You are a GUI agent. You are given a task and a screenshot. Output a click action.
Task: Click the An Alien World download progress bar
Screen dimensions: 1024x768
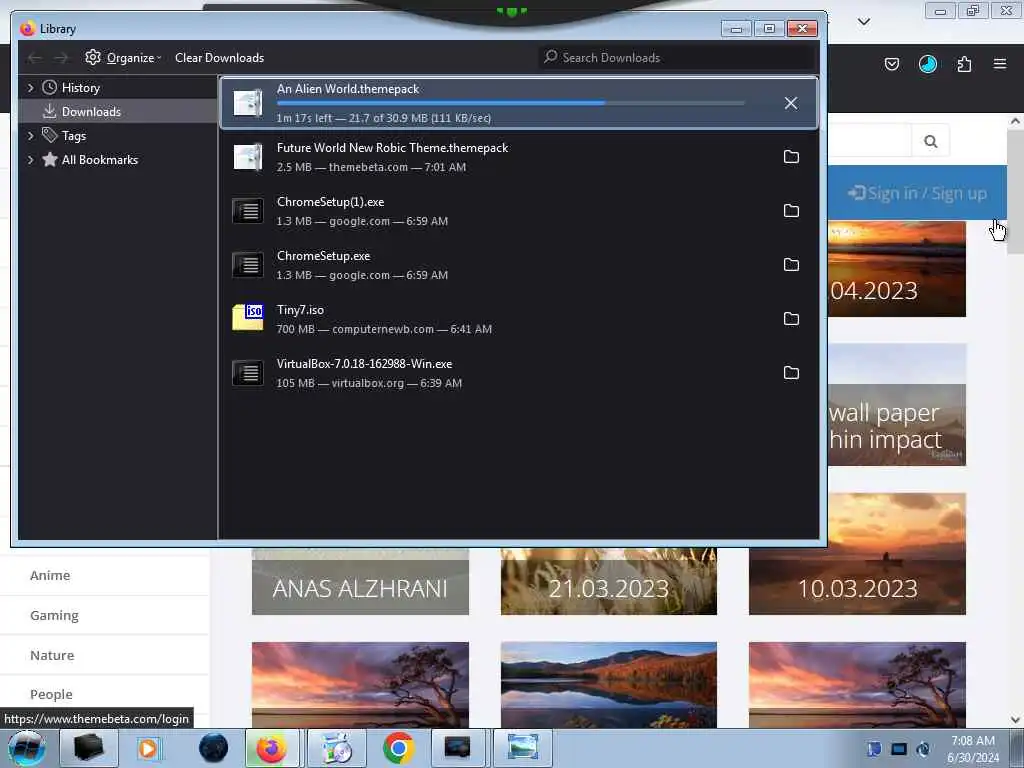[x=511, y=103]
